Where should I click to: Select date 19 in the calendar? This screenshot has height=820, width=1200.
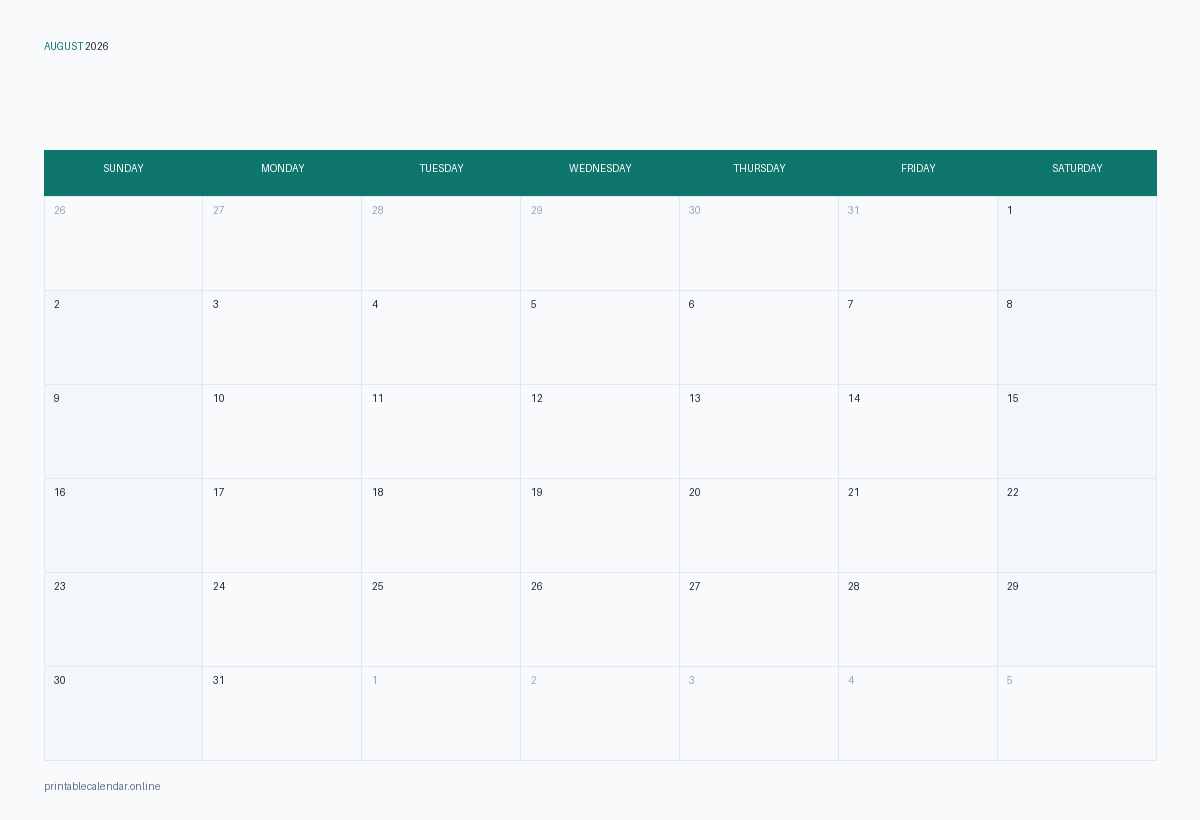tap(600, 525)
